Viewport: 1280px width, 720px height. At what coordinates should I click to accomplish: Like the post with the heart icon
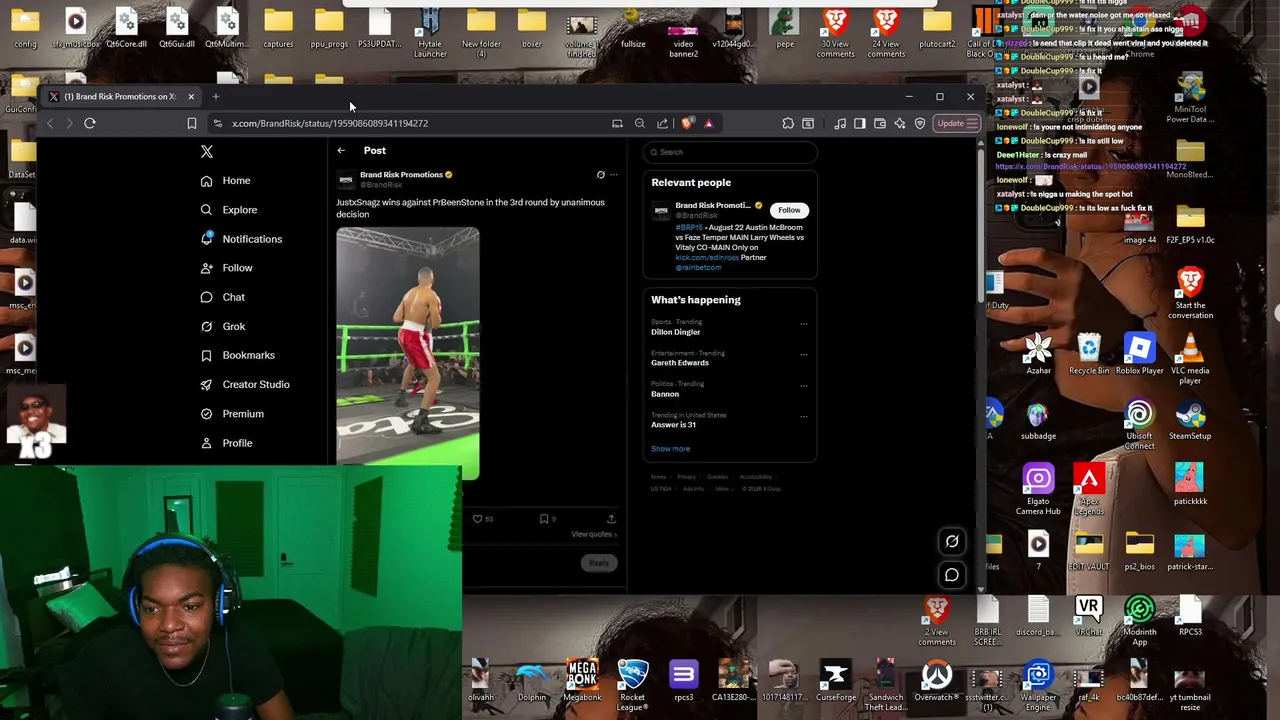(x=478, y=519)
